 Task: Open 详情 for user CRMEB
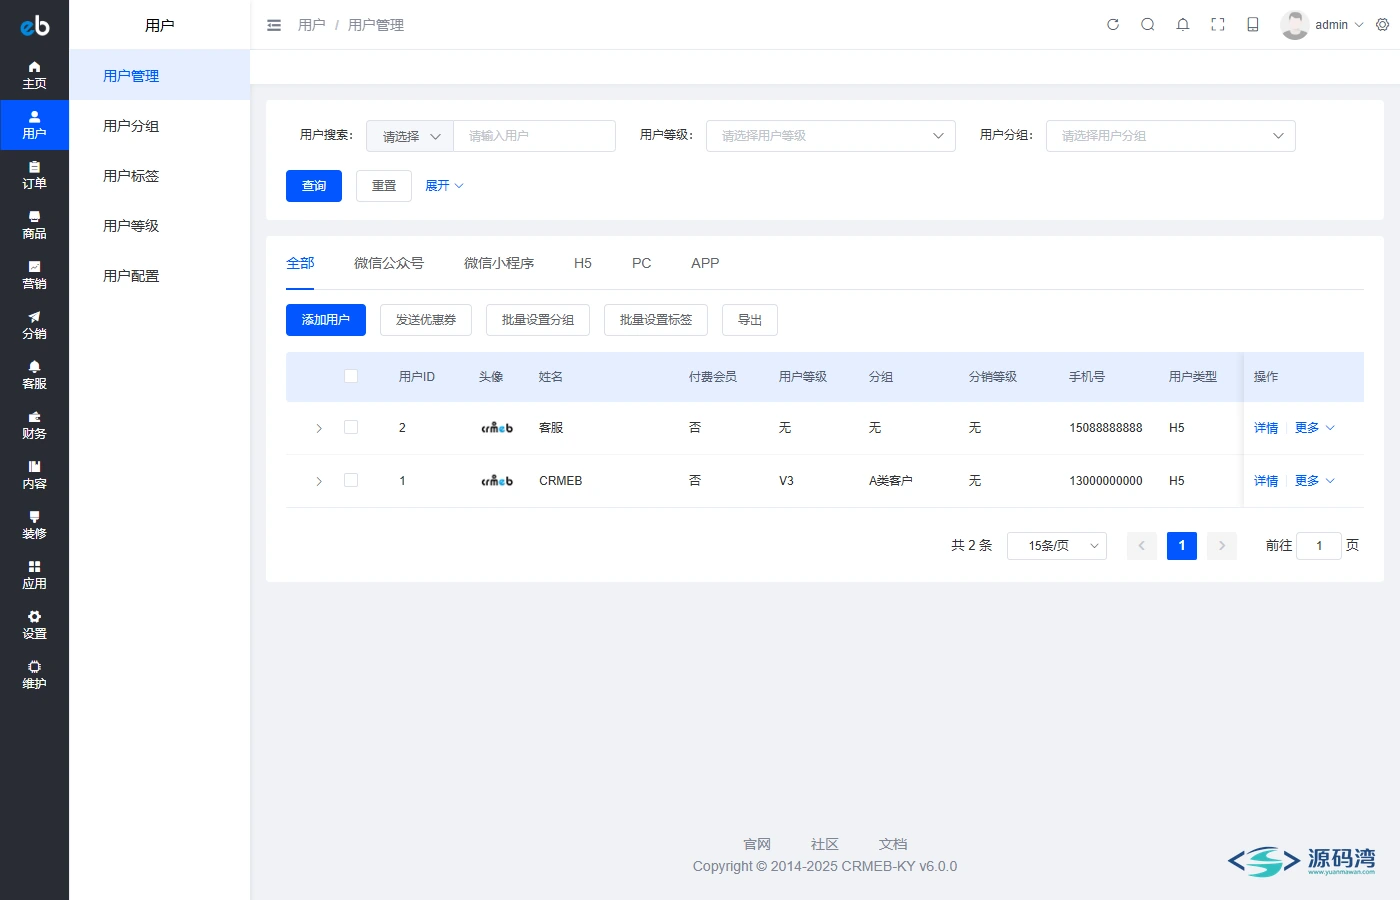click(x=1266, y=481)
